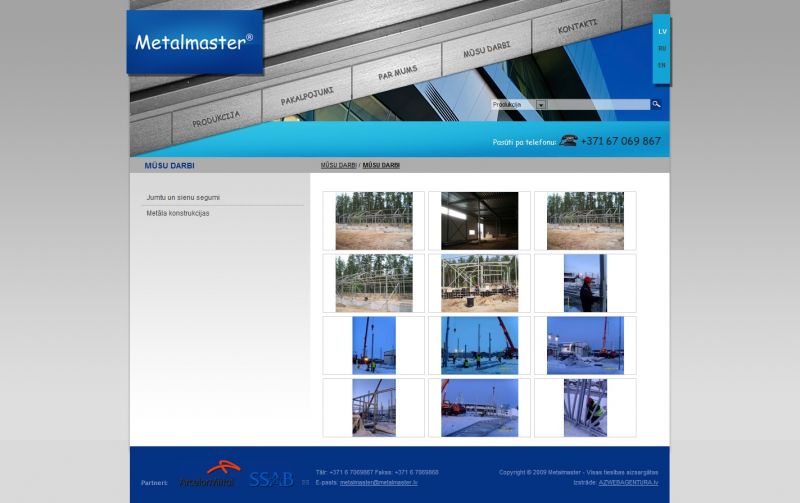Open the worker in yellow vest on frame thumbnail
This screenshot has width=800, height=503.
tap(585, 408)
